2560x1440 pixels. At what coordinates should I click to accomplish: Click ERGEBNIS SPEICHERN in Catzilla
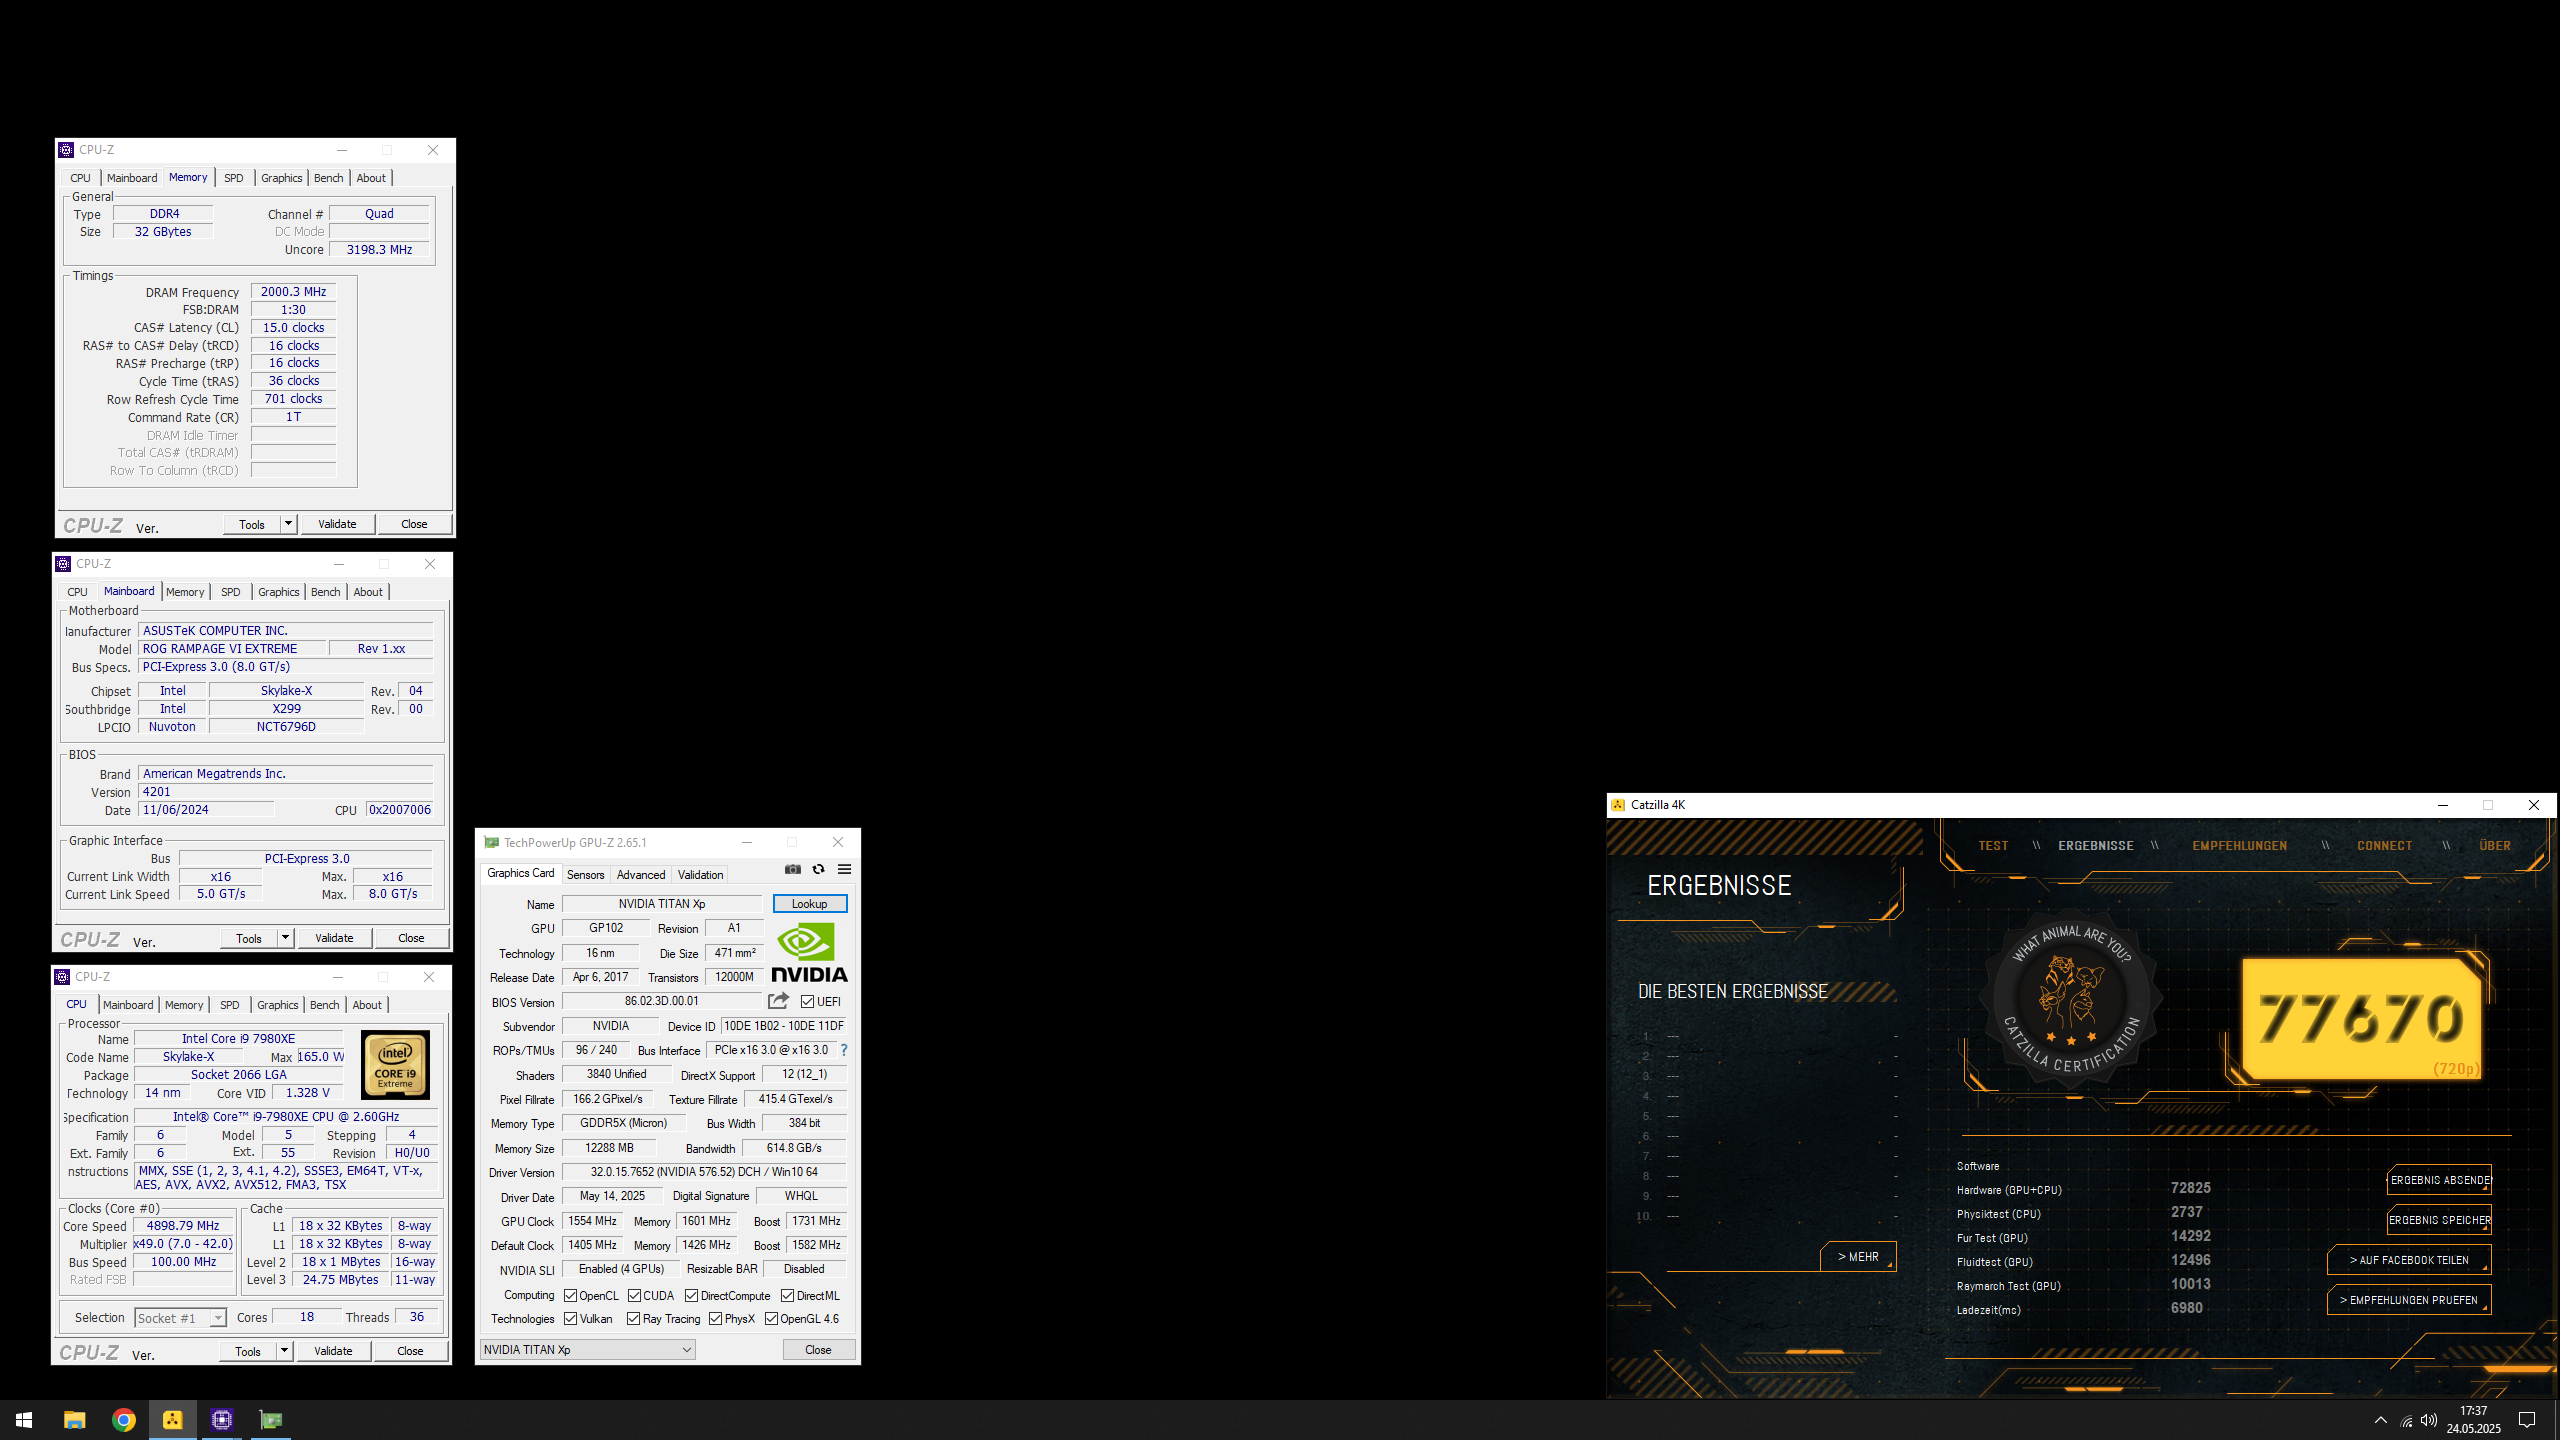2439,1220
